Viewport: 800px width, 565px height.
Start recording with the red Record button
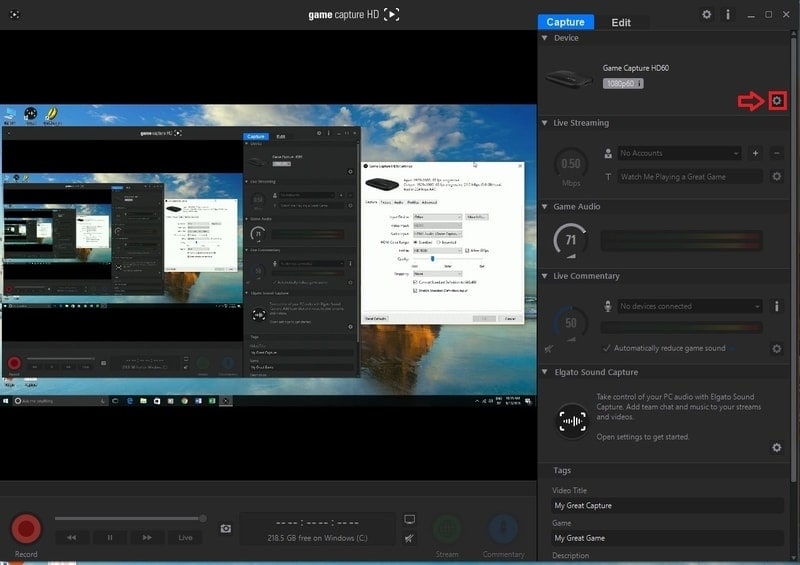coord(26,529)
